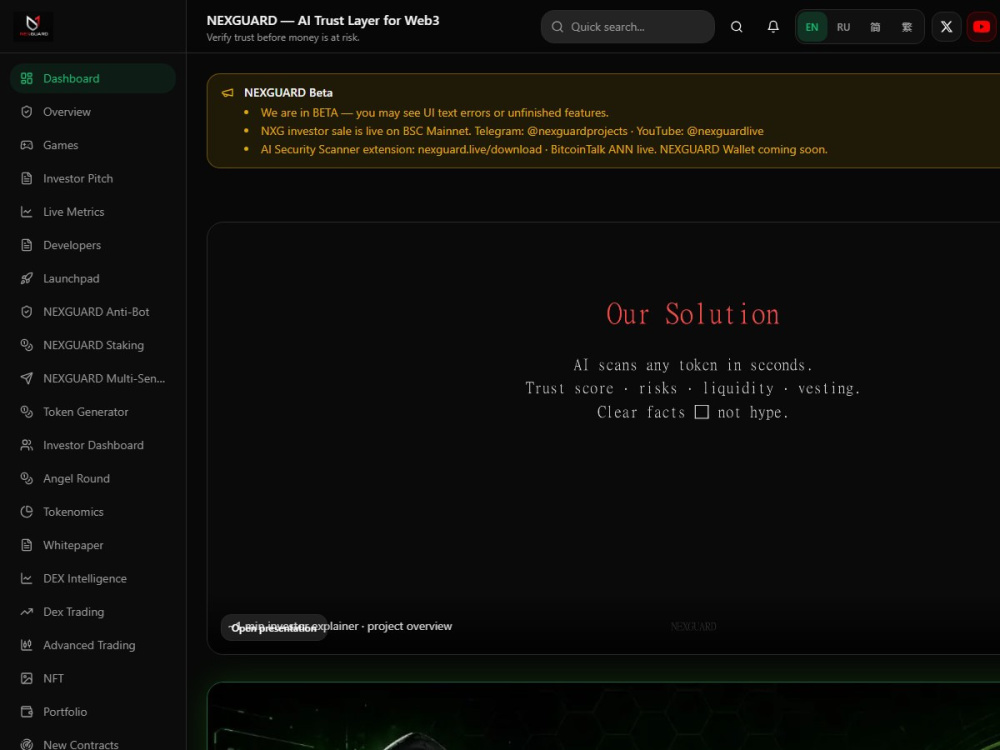Click the Investor Dashboard people icon

click(x=26, y=445)
